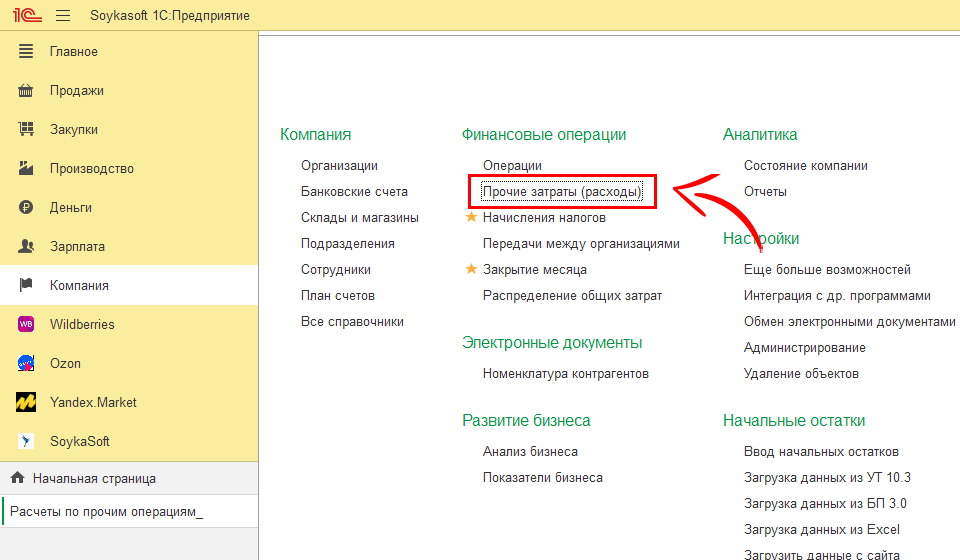
Task: Open the hamburger main menu
Action: [63, 16]
